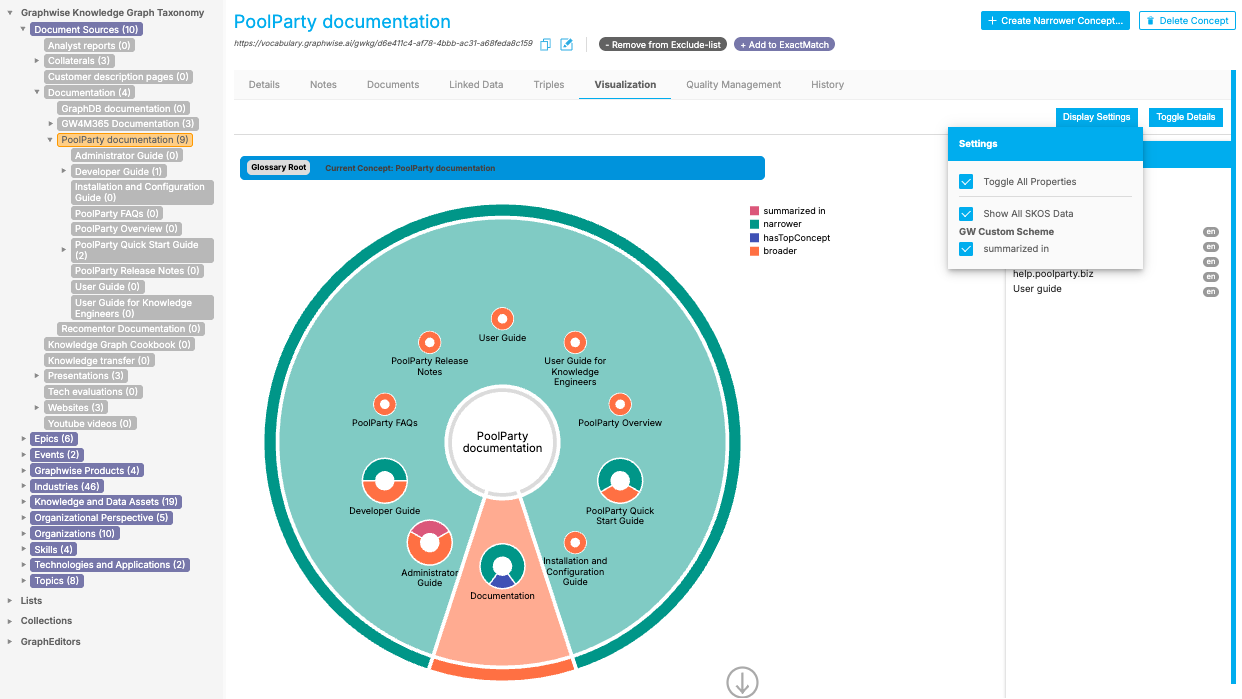
Task: Disable the summarized in checkbox
Action: click(966, 249)
